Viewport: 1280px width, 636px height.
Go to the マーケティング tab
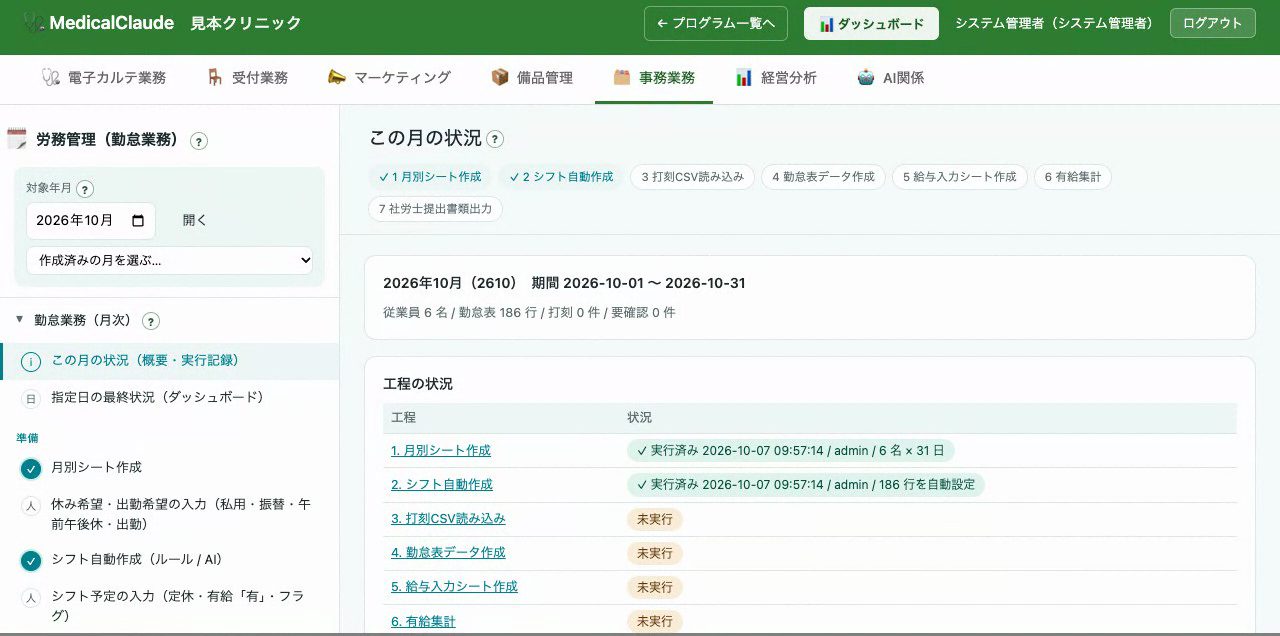point(389,78)
